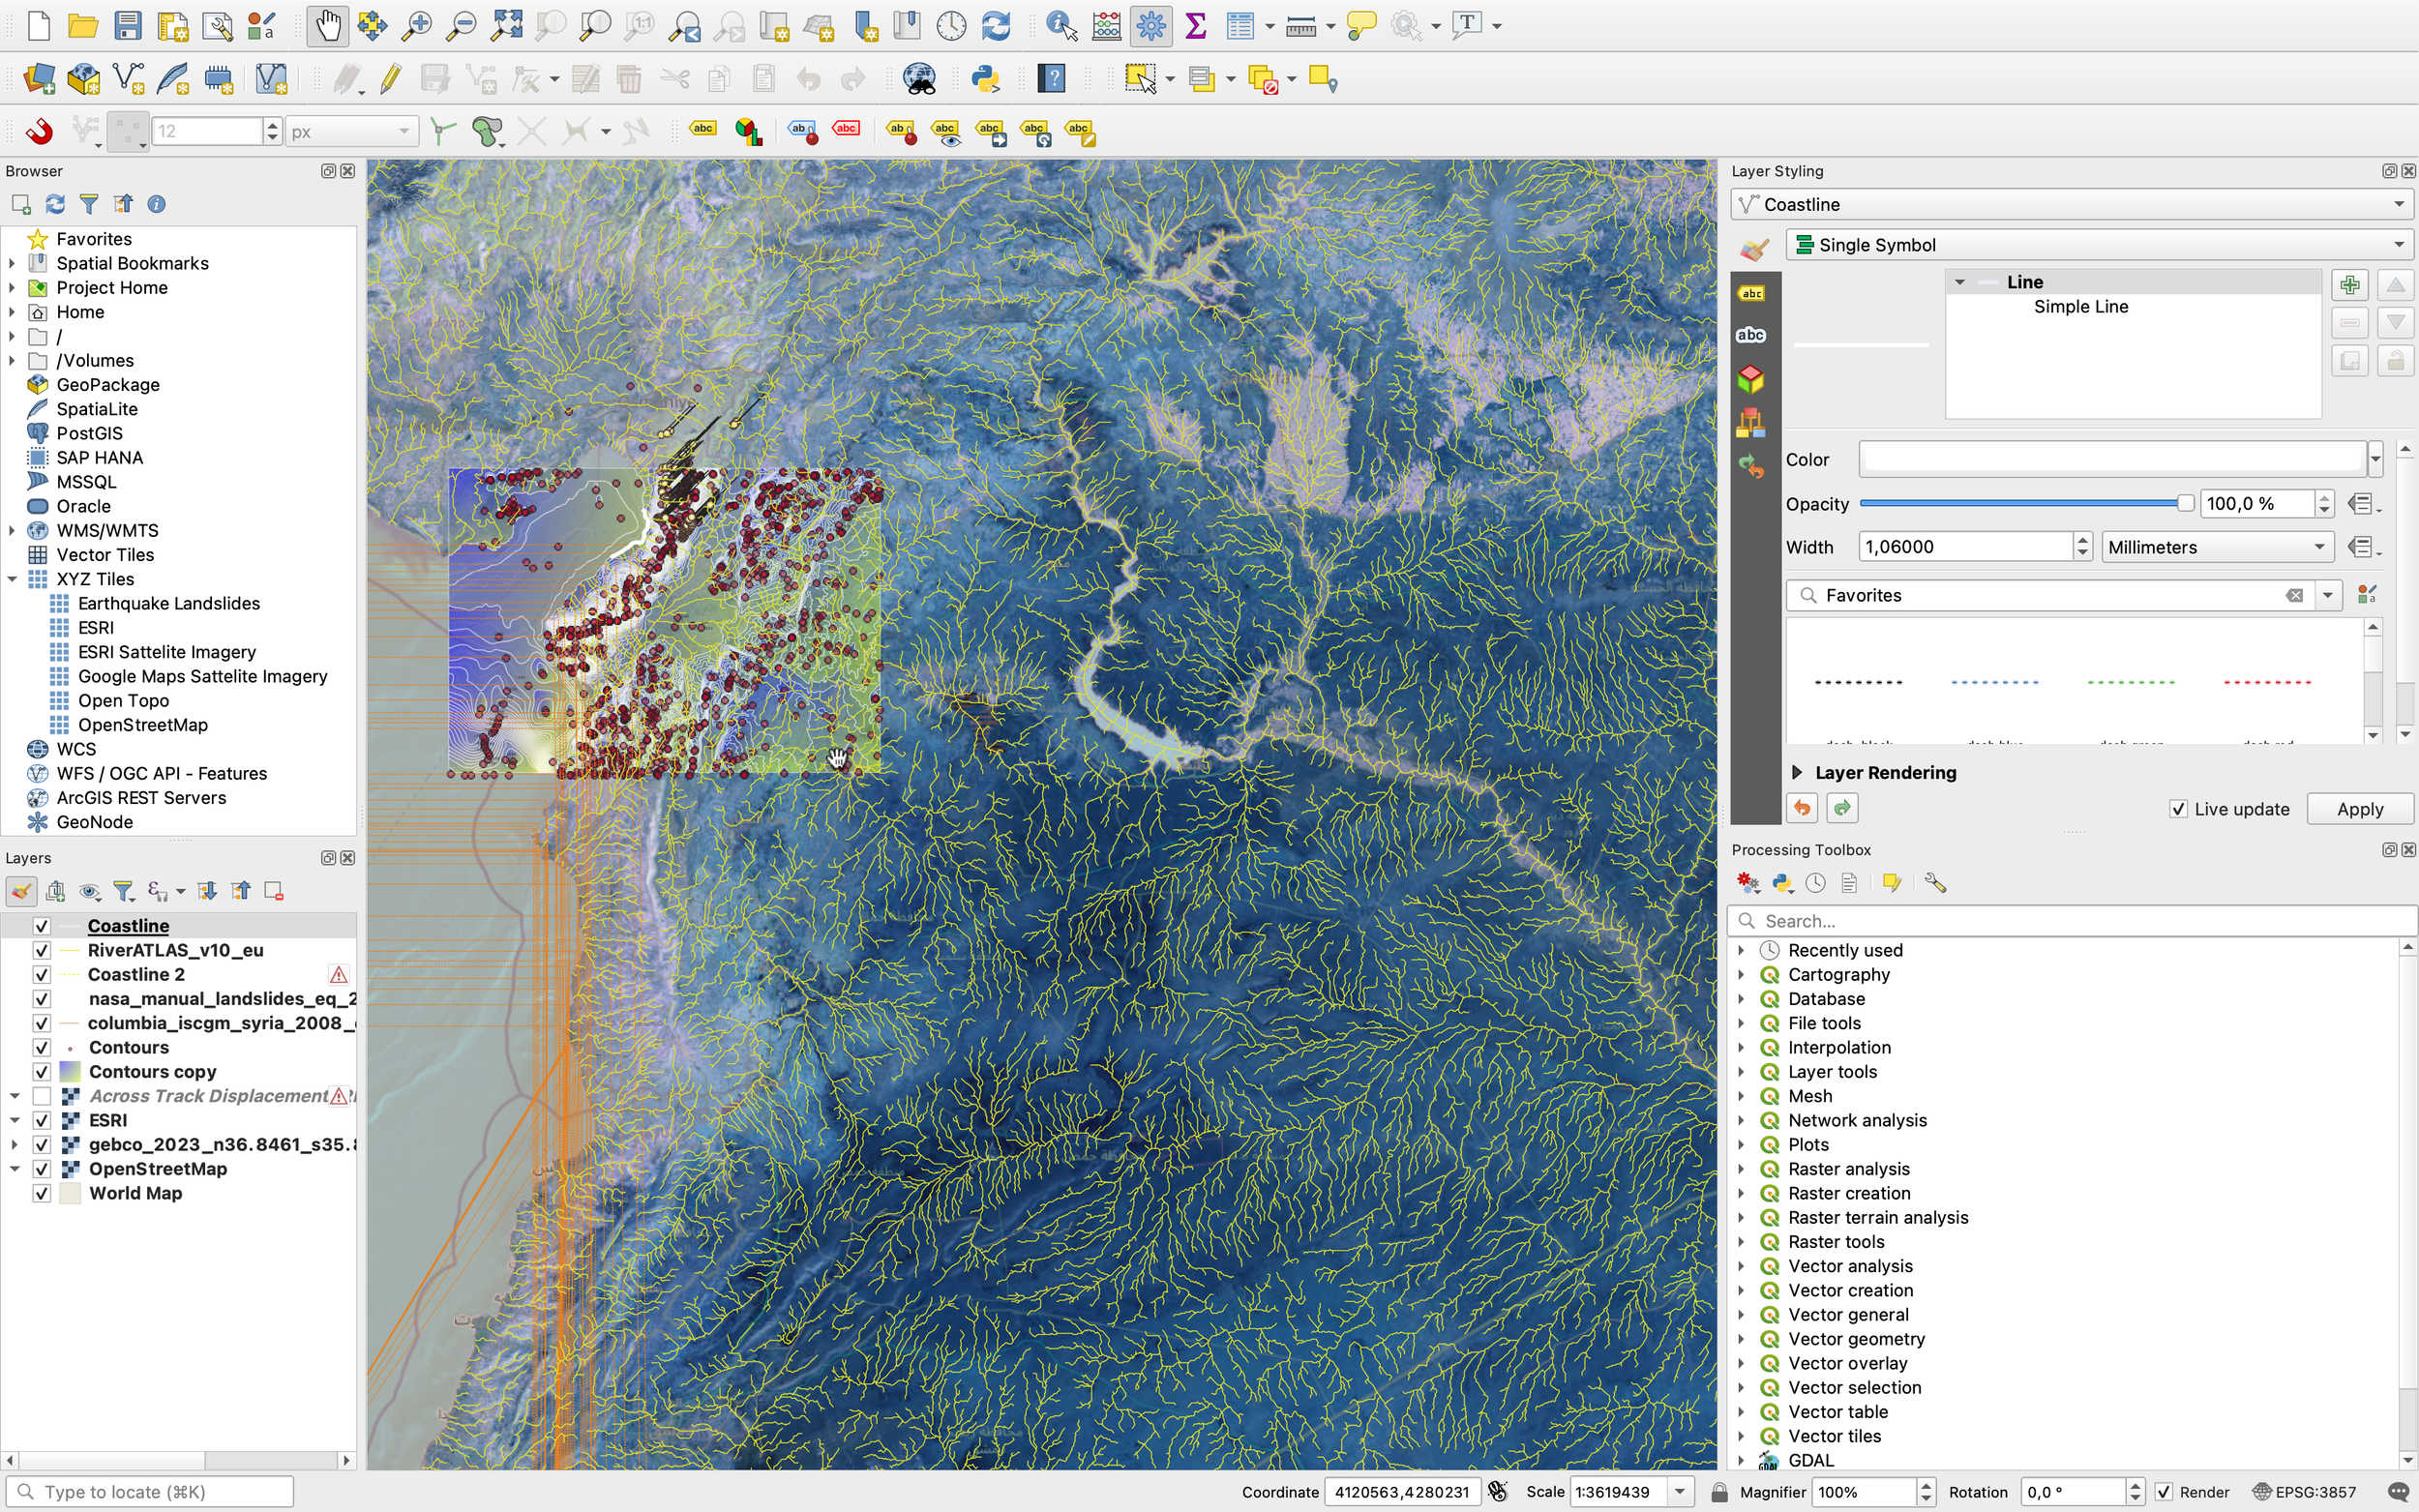Screen dimensions: 2419x1512
Task: Open the Python Console icon
Action: 986,79
